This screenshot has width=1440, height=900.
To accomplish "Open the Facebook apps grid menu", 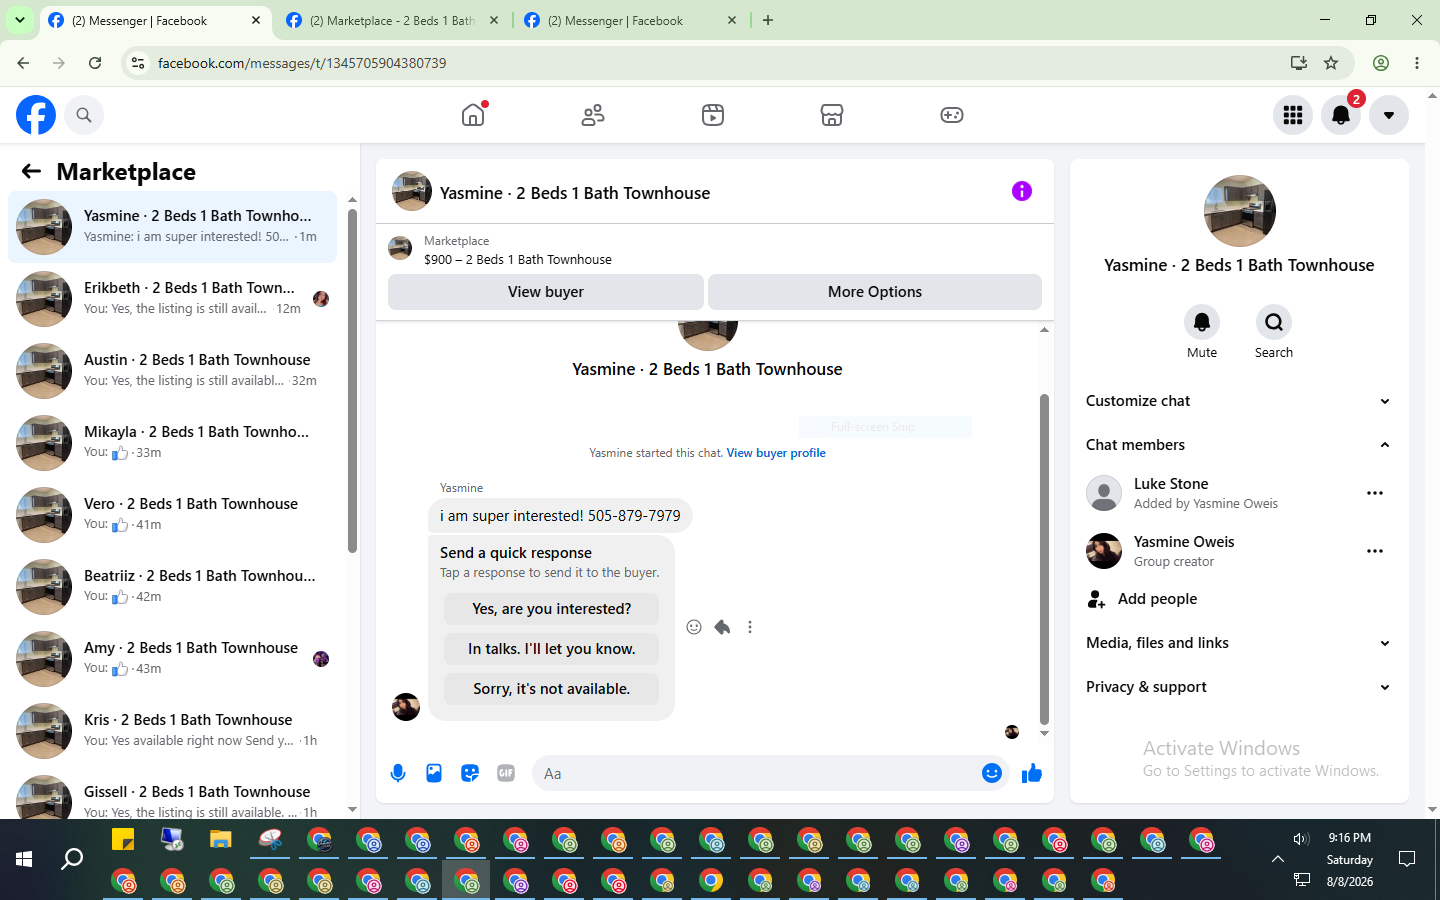I will pyautogui.click(x=1293, y=115).
